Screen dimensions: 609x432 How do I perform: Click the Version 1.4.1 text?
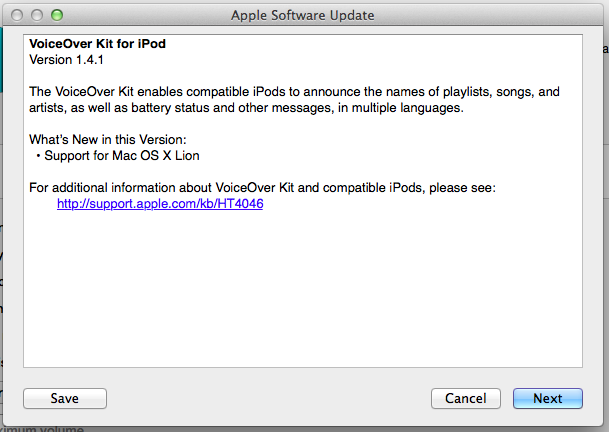[x=66, y=59]
